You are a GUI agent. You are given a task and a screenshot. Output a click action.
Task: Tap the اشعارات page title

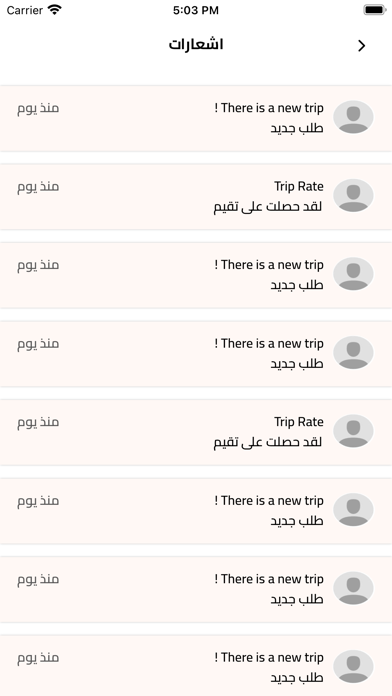coord(196,45)
